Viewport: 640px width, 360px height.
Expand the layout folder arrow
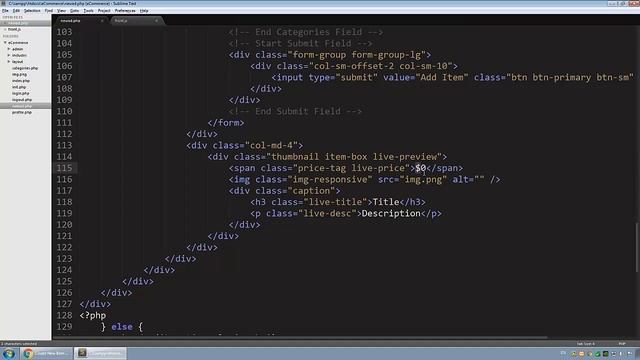(9, 62)
